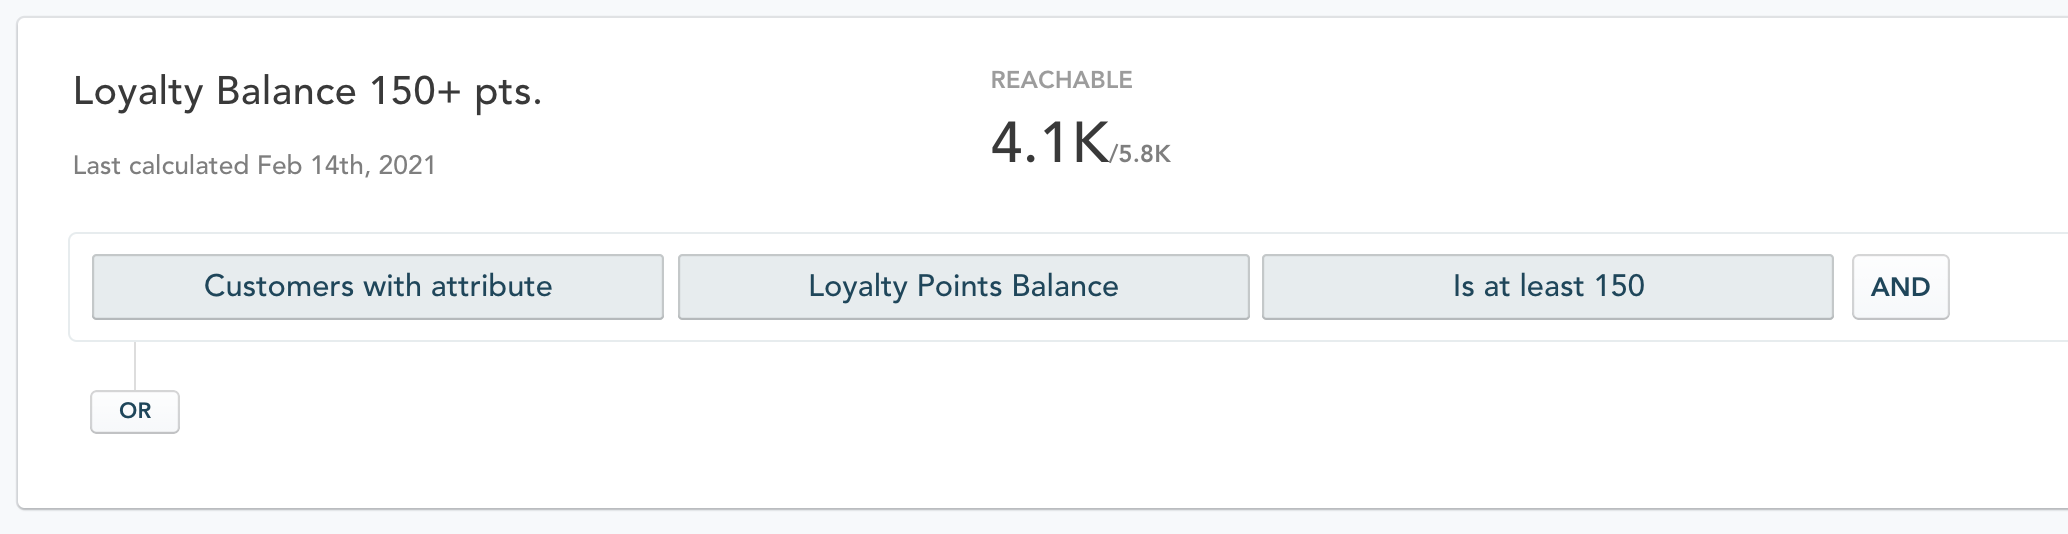2068x534 pixels.
Task: Click the number 150 in the condition box
Action: pos(1619,287)
